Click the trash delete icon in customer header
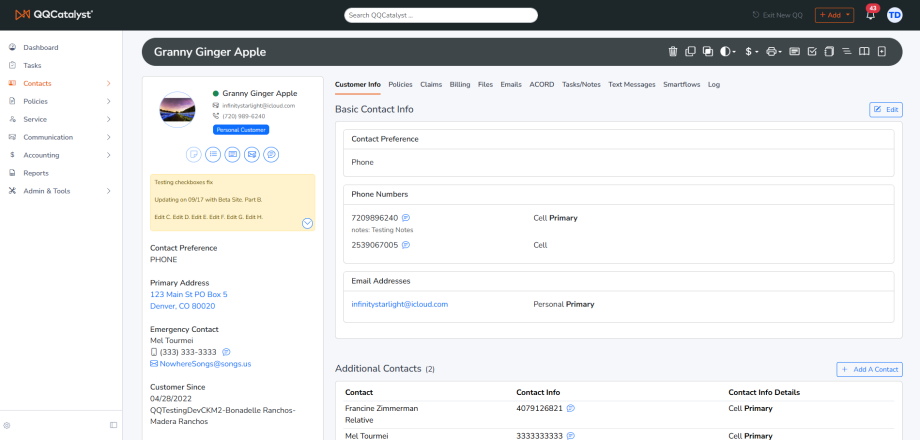920x440 pixels. tap(673, 52)
